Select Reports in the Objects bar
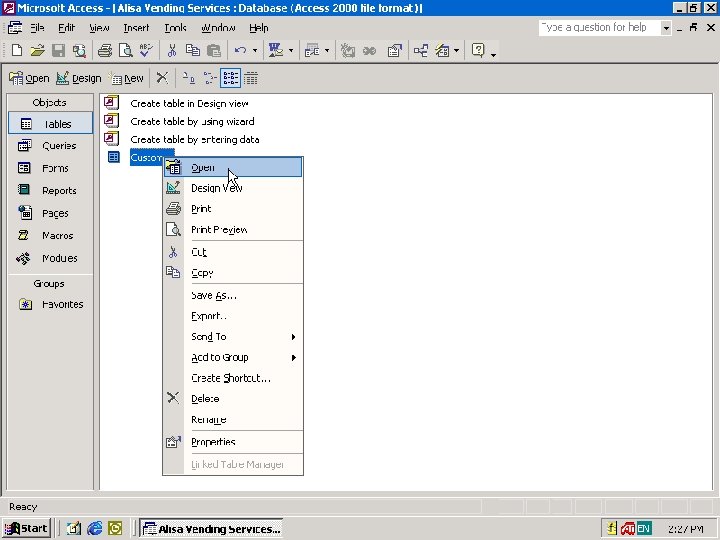Viewport: 720px width, 540px height. 50,191
